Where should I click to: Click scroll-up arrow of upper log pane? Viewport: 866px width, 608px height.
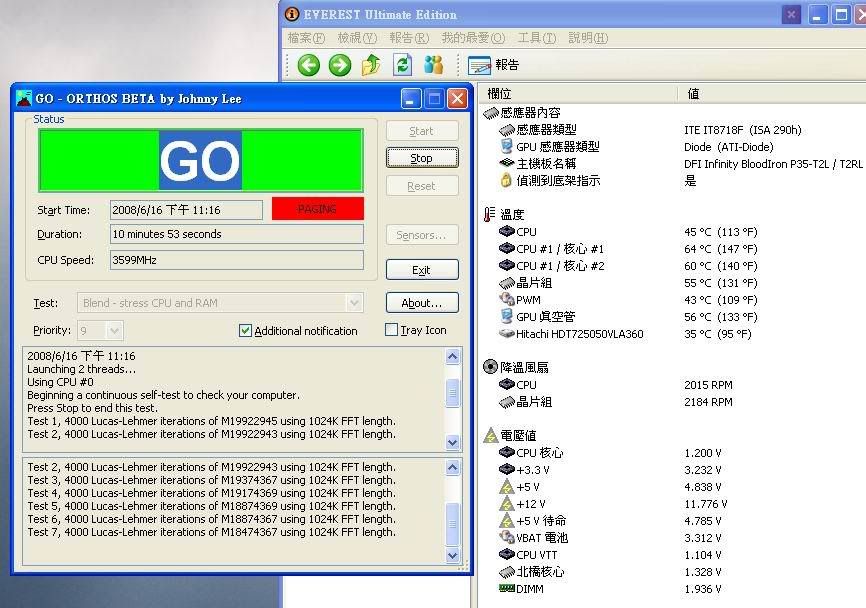tap(452, 357)
